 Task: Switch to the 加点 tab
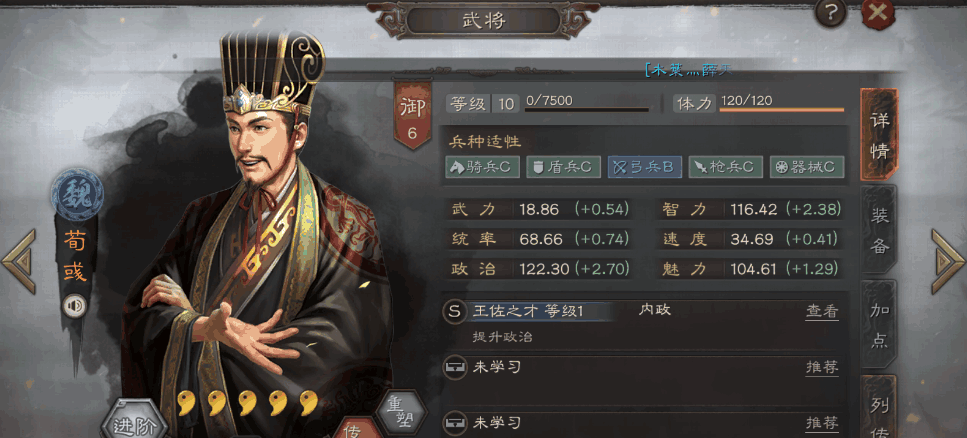tap(879, 324)
